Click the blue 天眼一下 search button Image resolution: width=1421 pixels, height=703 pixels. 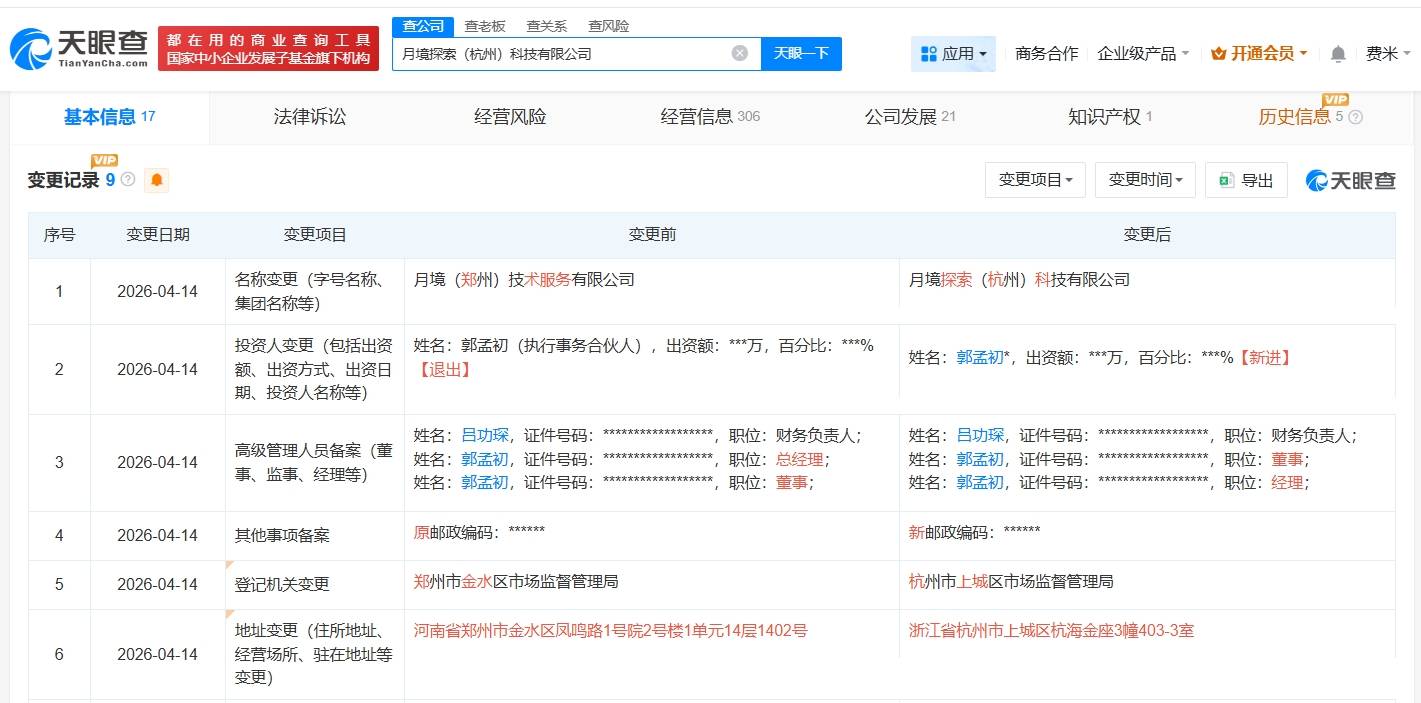coord(801,53)
